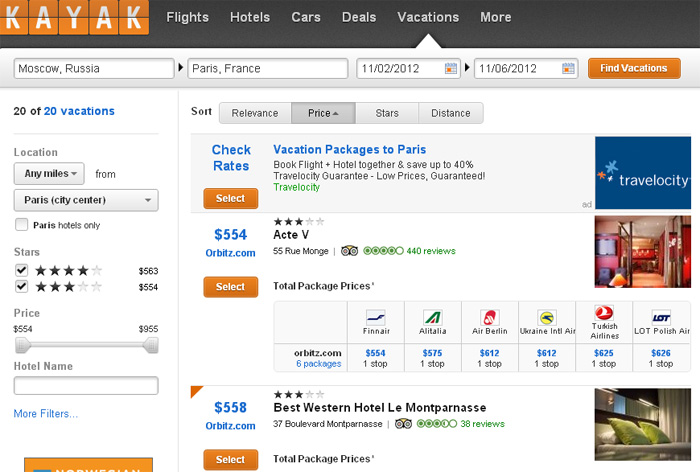Open the Acte V hotel title
Image resolution: width=700 pixels, height=472 pixels.
[291, 235]
